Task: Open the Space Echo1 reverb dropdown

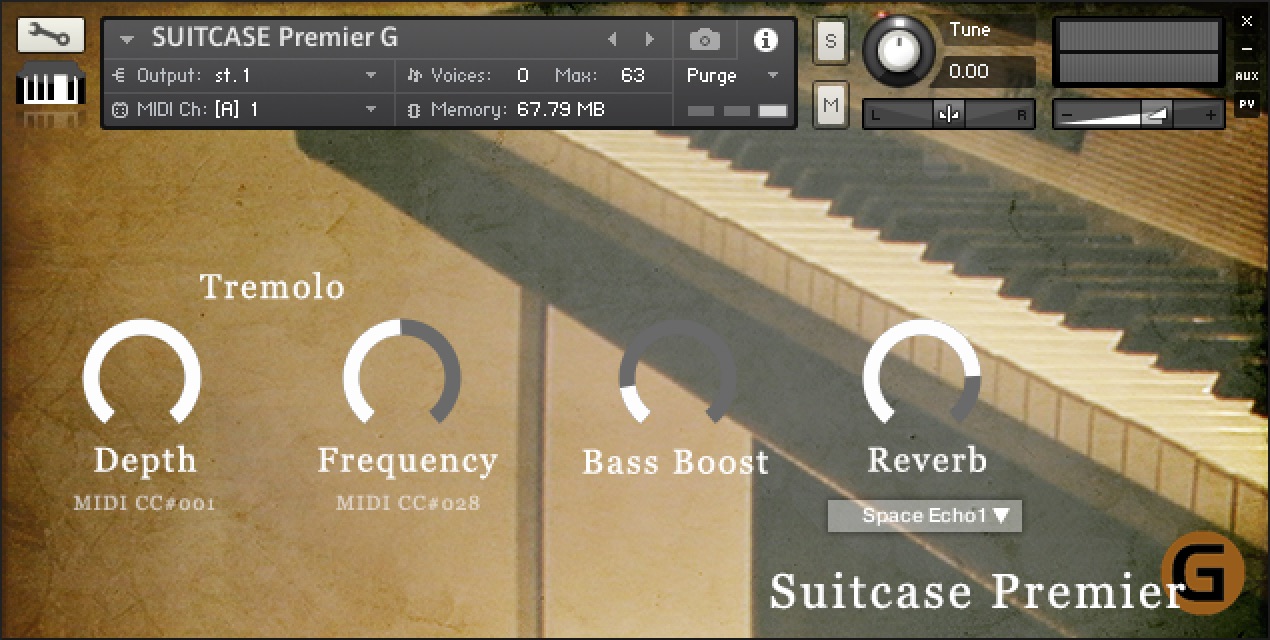Action: click(x=924, y=516)
